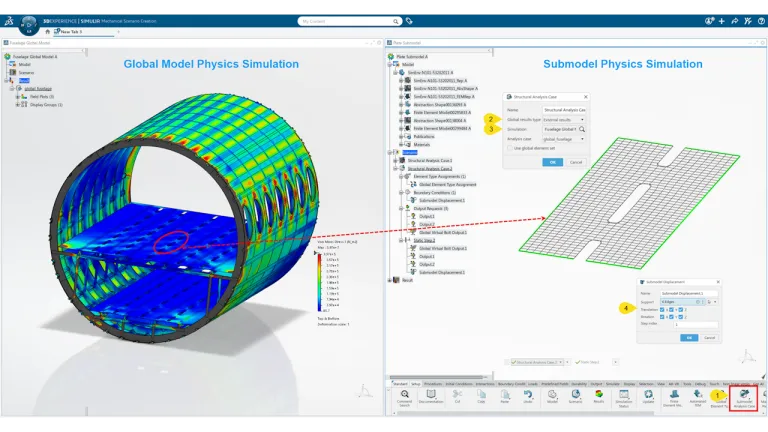Toggle Translation Y checkbox

(671, 310)
